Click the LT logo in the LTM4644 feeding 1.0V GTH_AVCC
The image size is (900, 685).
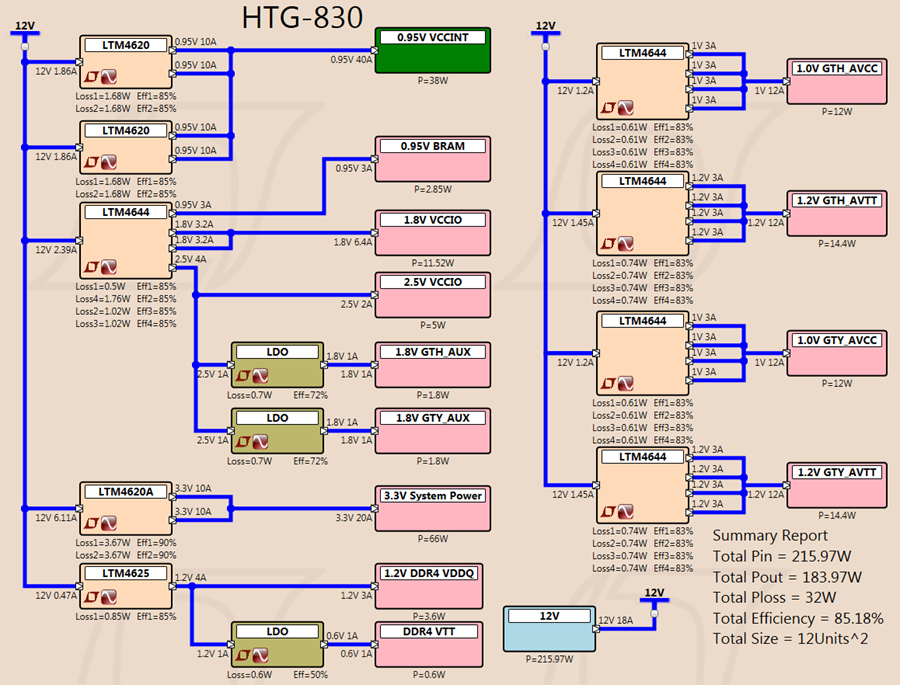point(608,108)
